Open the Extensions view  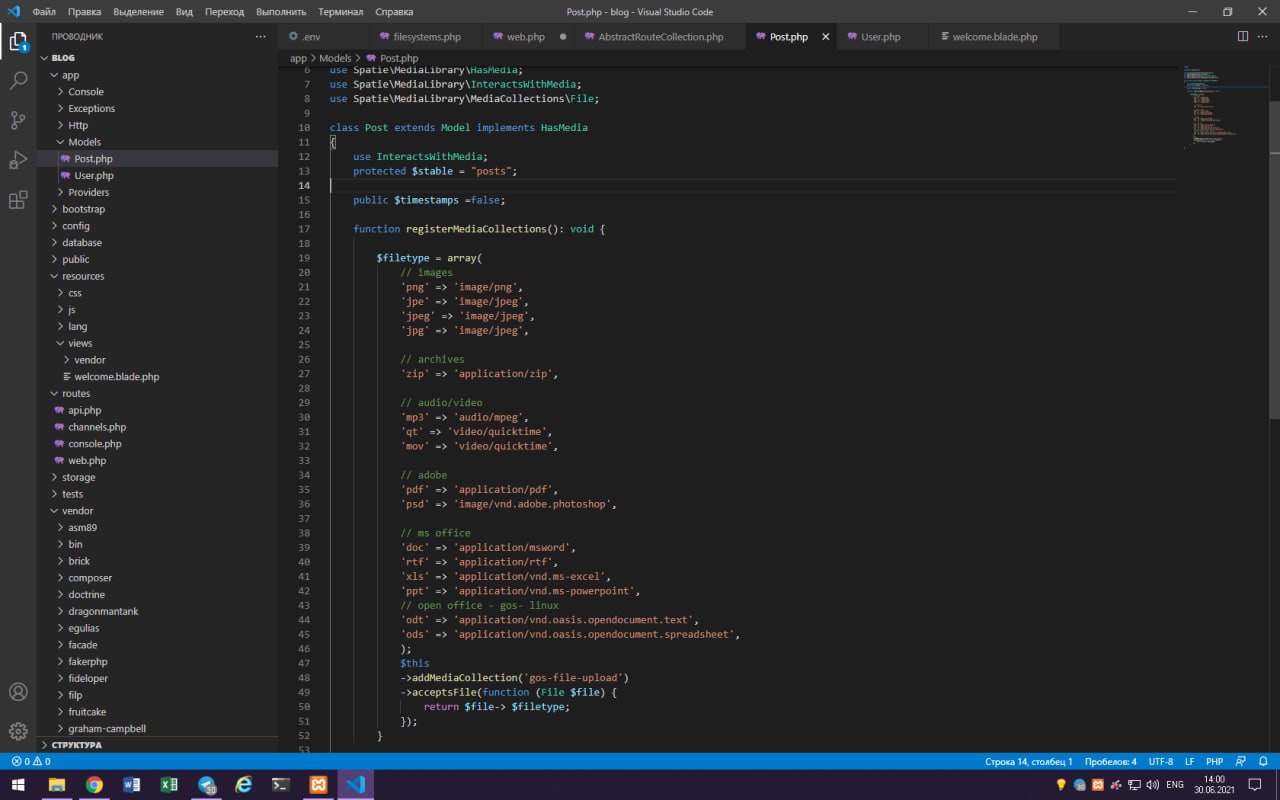[x=18, y=200]
